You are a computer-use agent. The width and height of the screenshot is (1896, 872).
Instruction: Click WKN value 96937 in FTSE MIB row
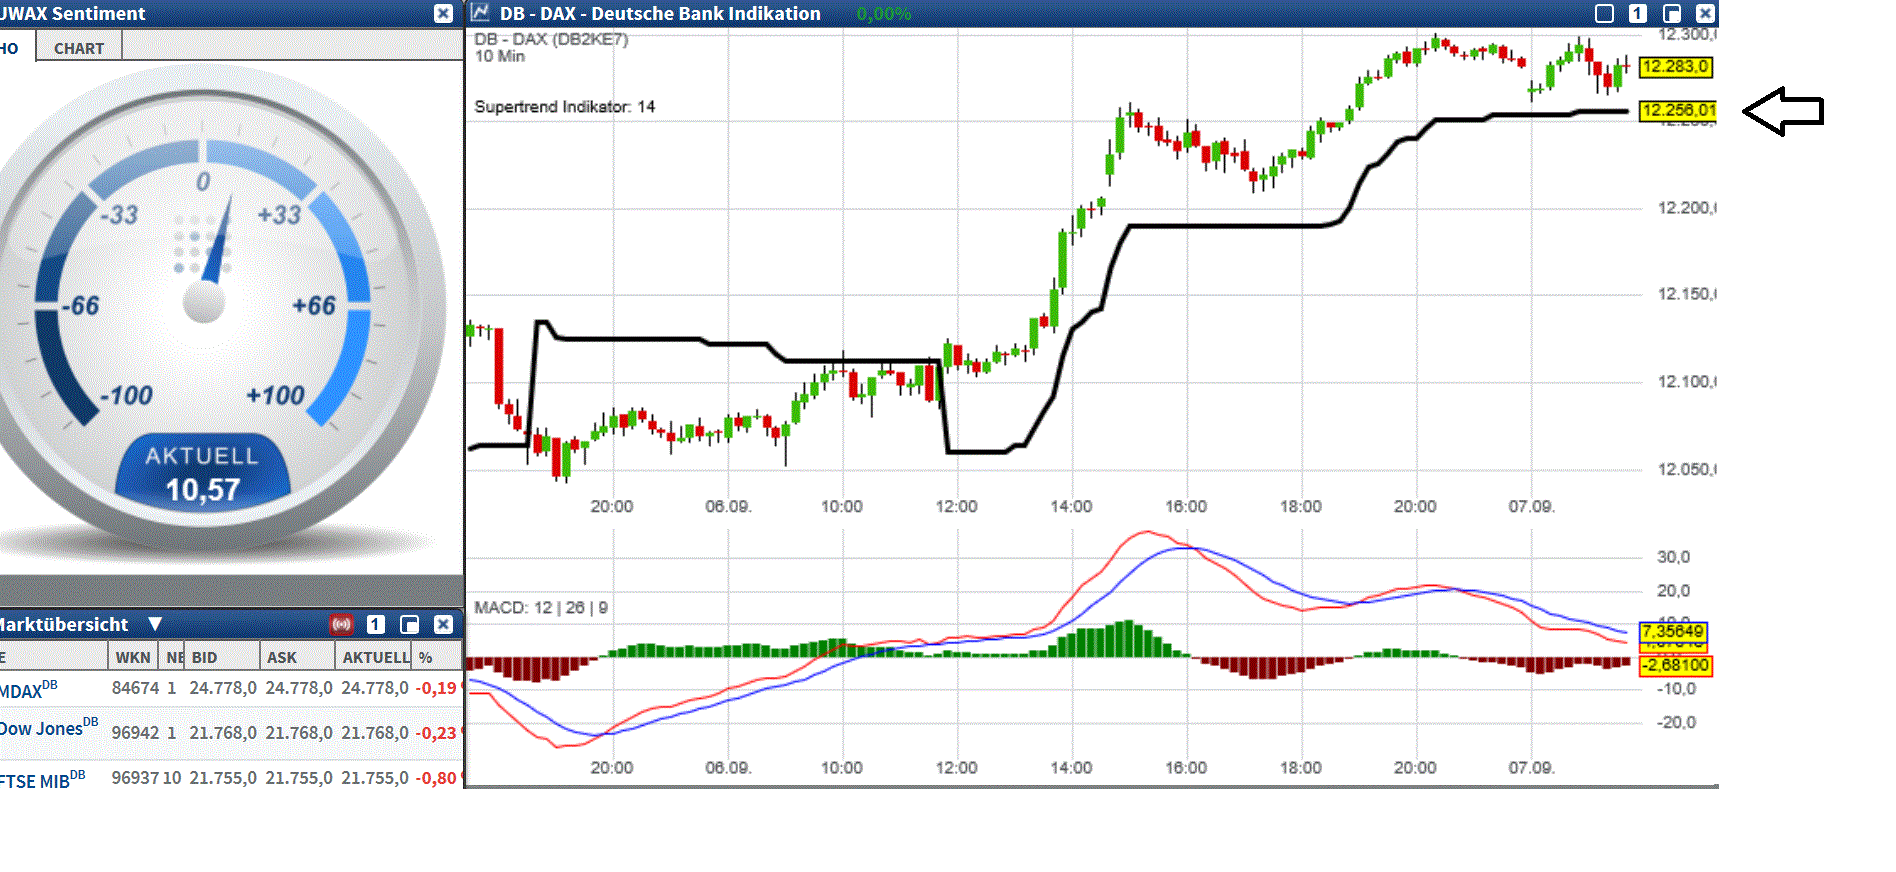135,778
